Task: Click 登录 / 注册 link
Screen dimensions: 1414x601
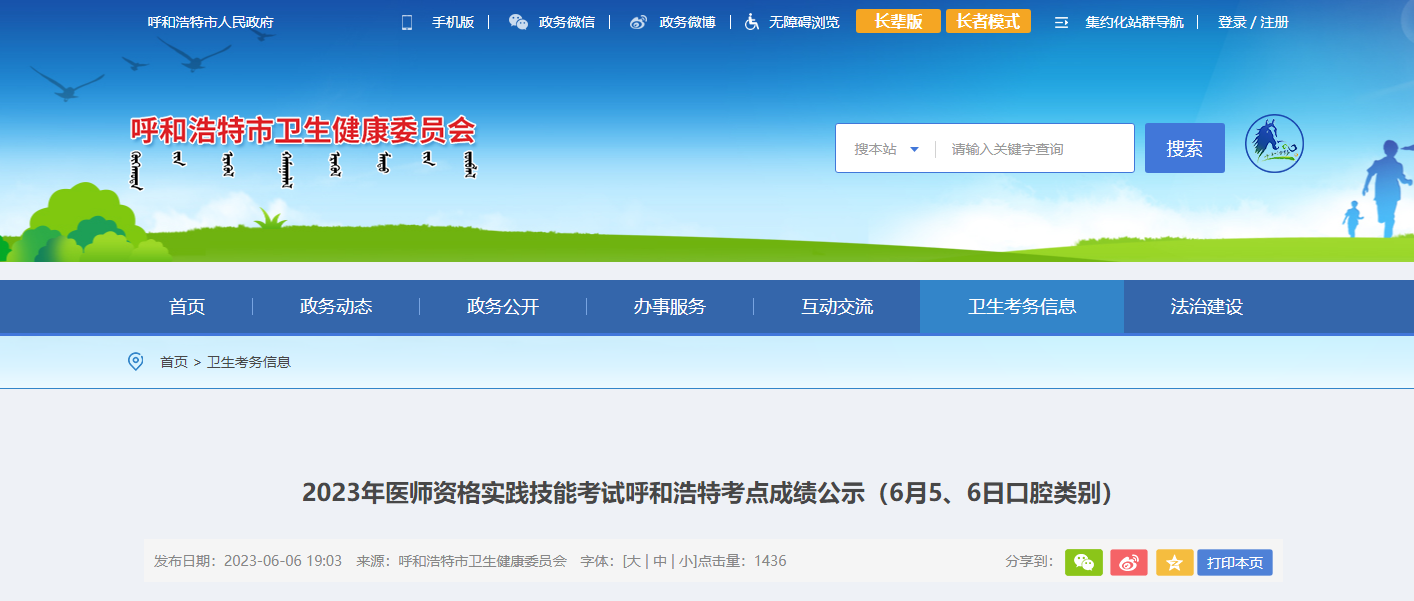Action: [1253, 22]
